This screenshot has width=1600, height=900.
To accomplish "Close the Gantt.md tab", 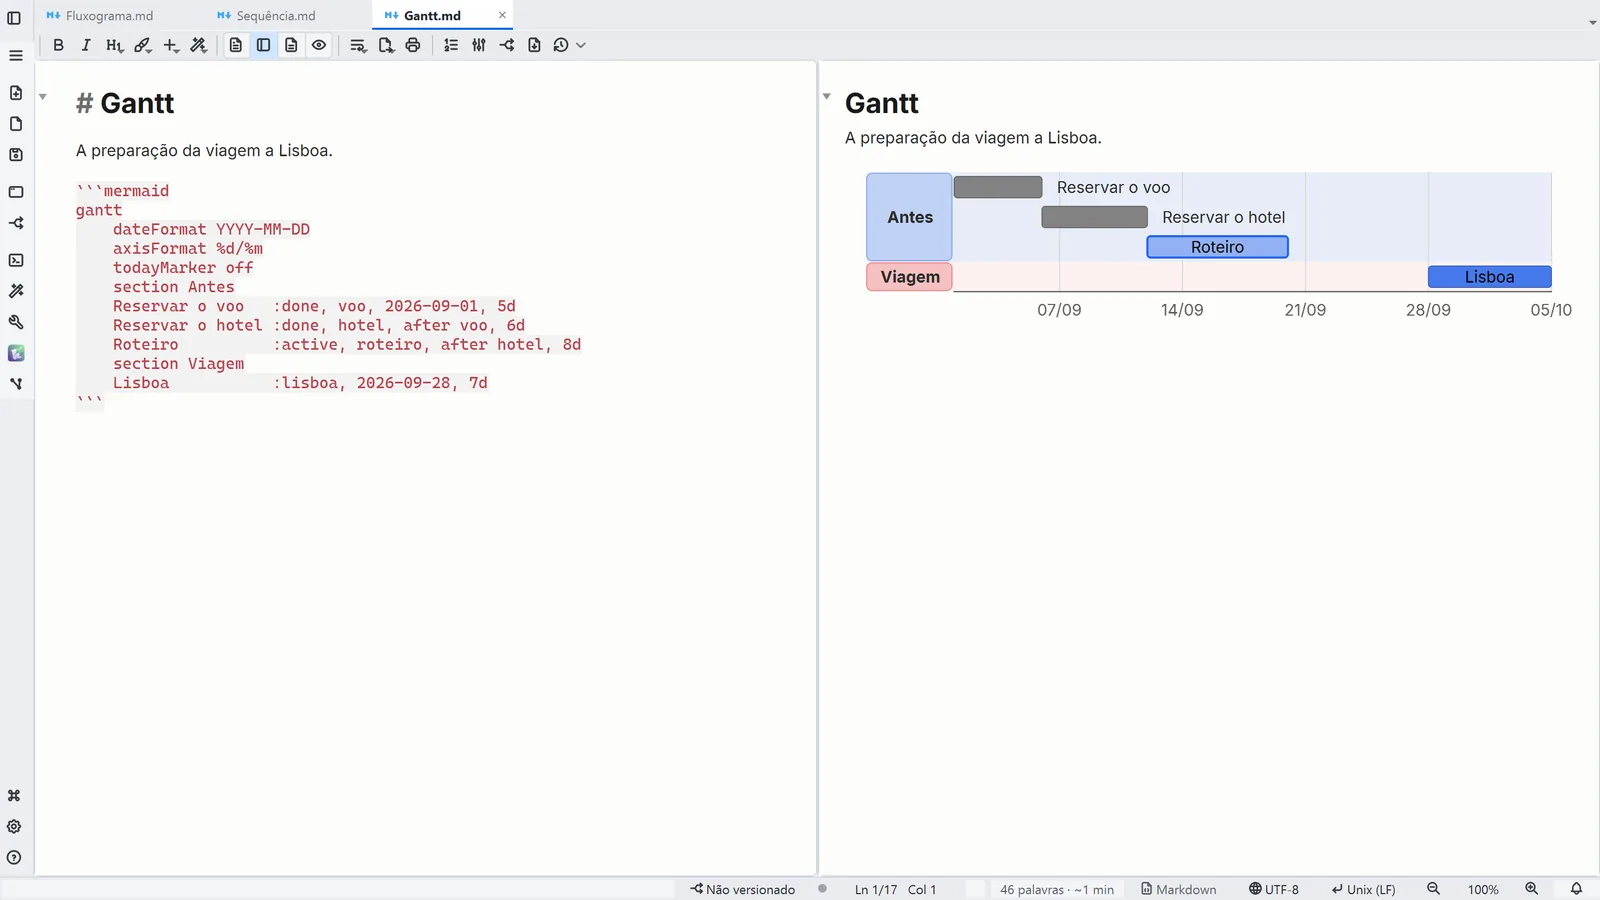I will pyautogui.click(x=502, y=15).
